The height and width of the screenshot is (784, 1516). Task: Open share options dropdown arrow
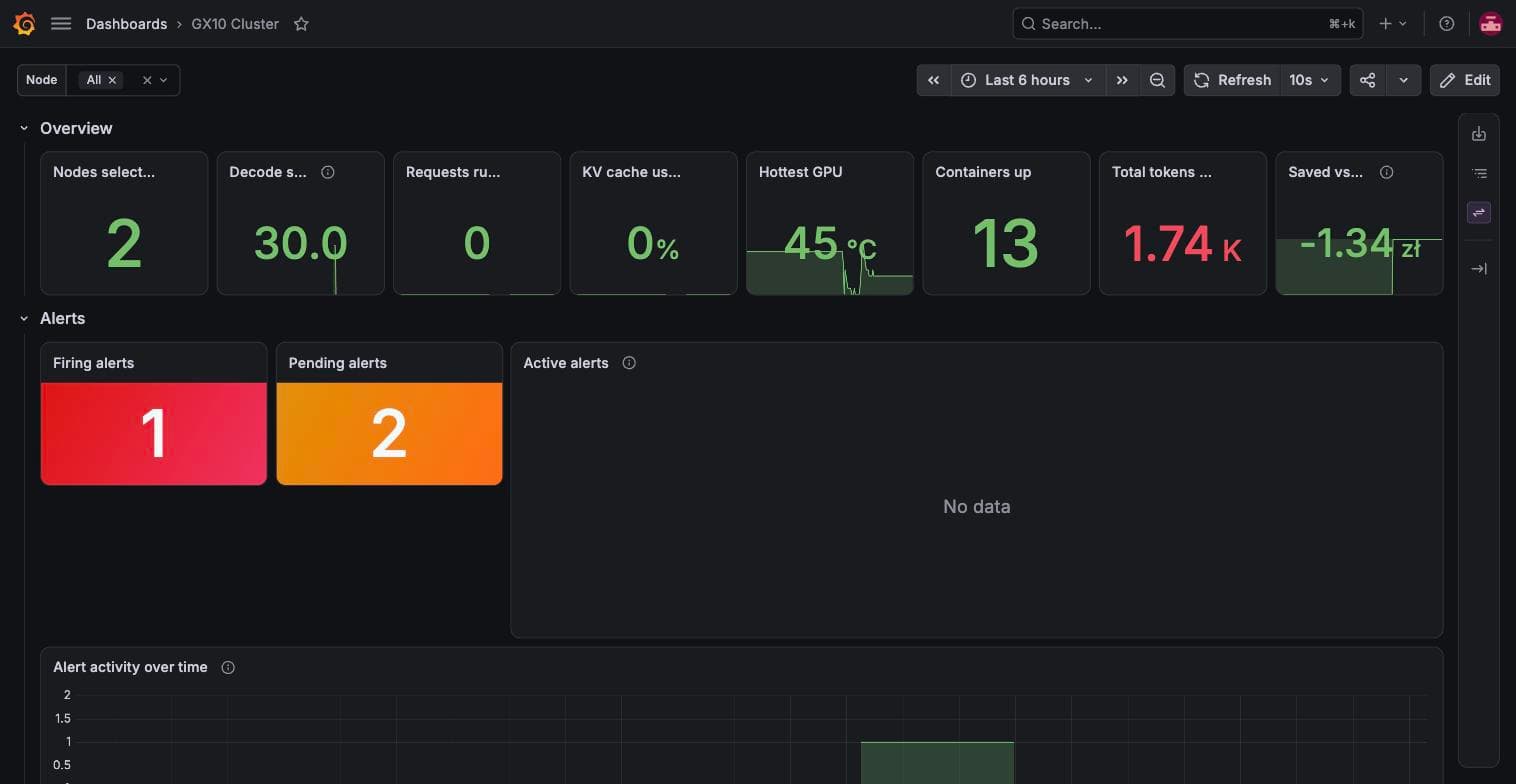coord(1403,80)
